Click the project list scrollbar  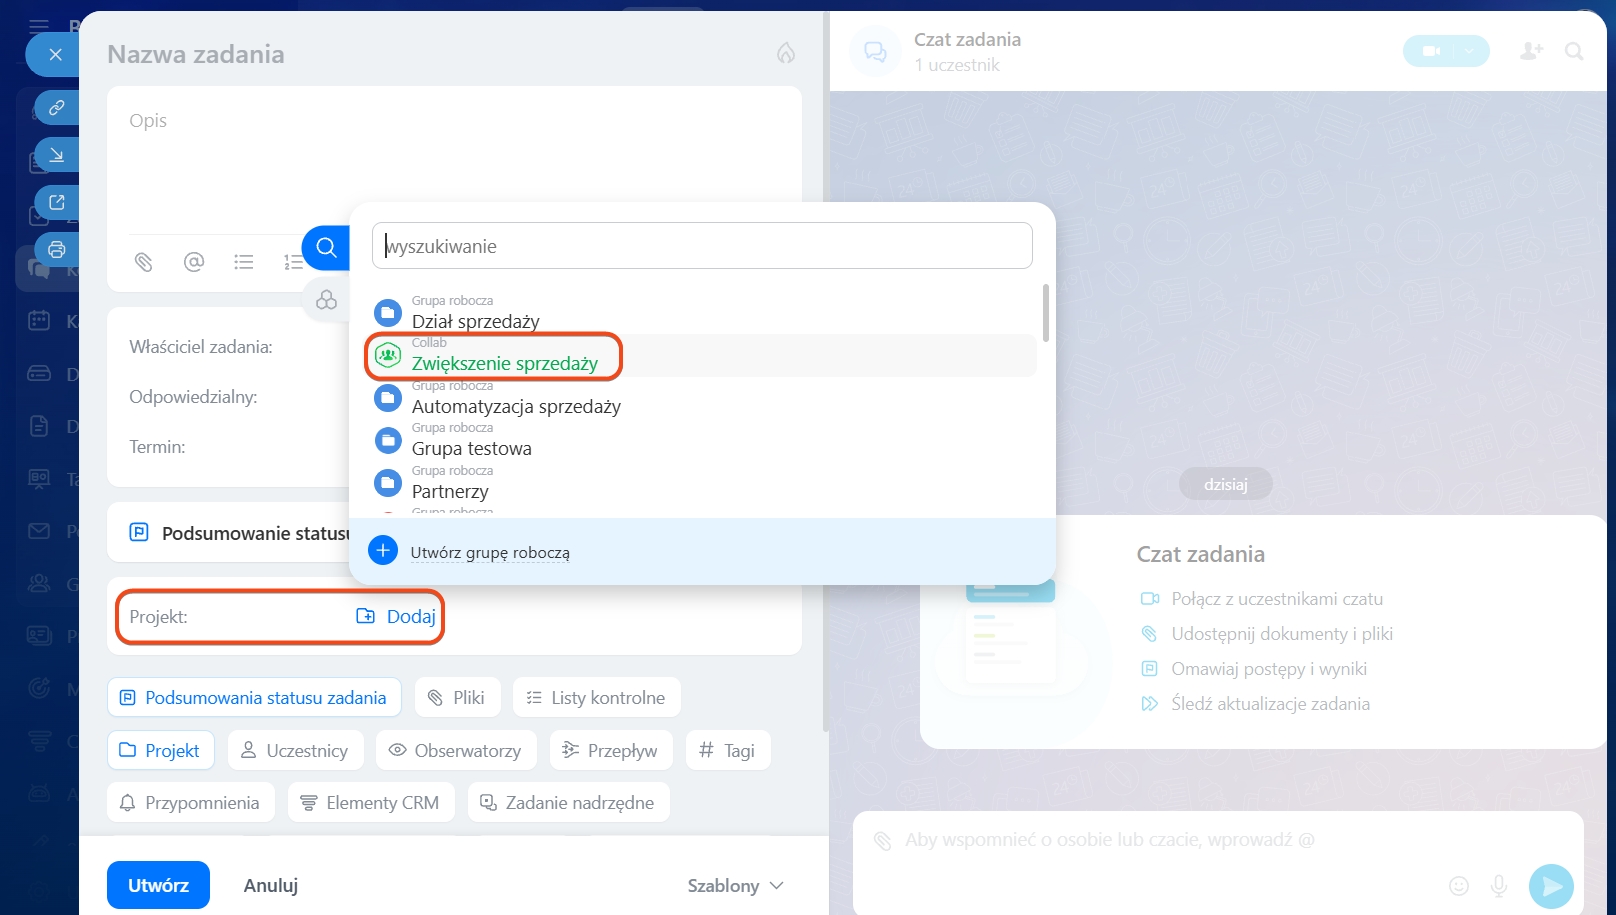click(1046, 313)
